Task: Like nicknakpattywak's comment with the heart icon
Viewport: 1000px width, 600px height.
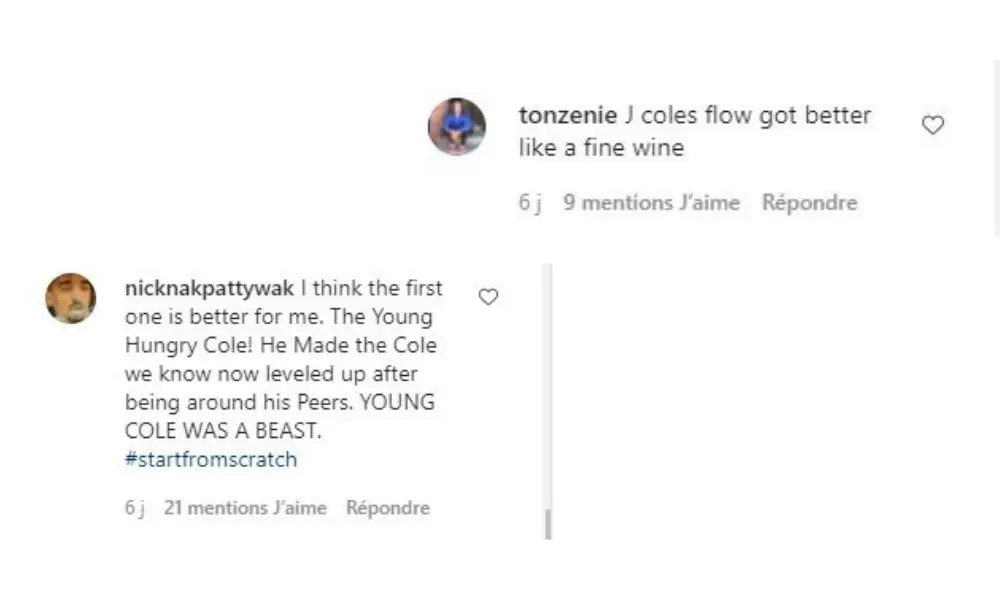Action: [488, 297]
